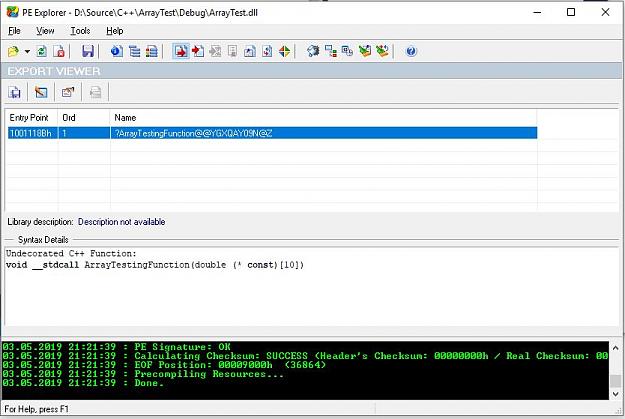Click the grayed-out print icon in Export Viewer
This screenshot has height=419, width=625.
coord(95,92)
